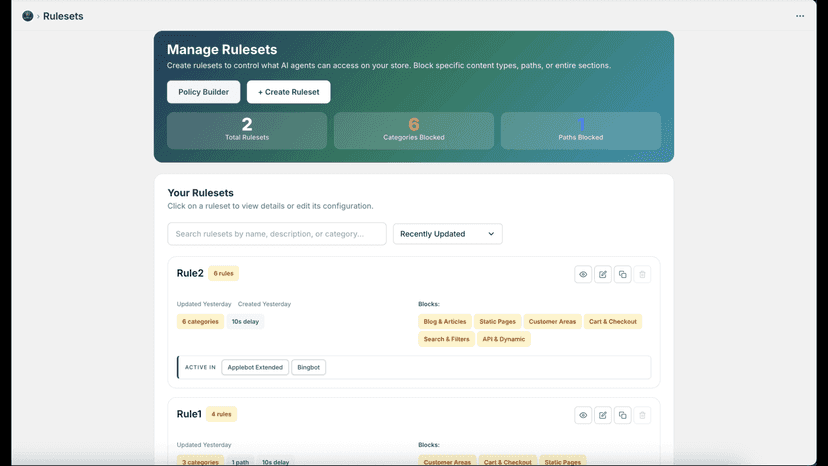Select the Bingbot active tag
Image resolution: width=828 pixels, height=466 pixels.
[308, 367]
